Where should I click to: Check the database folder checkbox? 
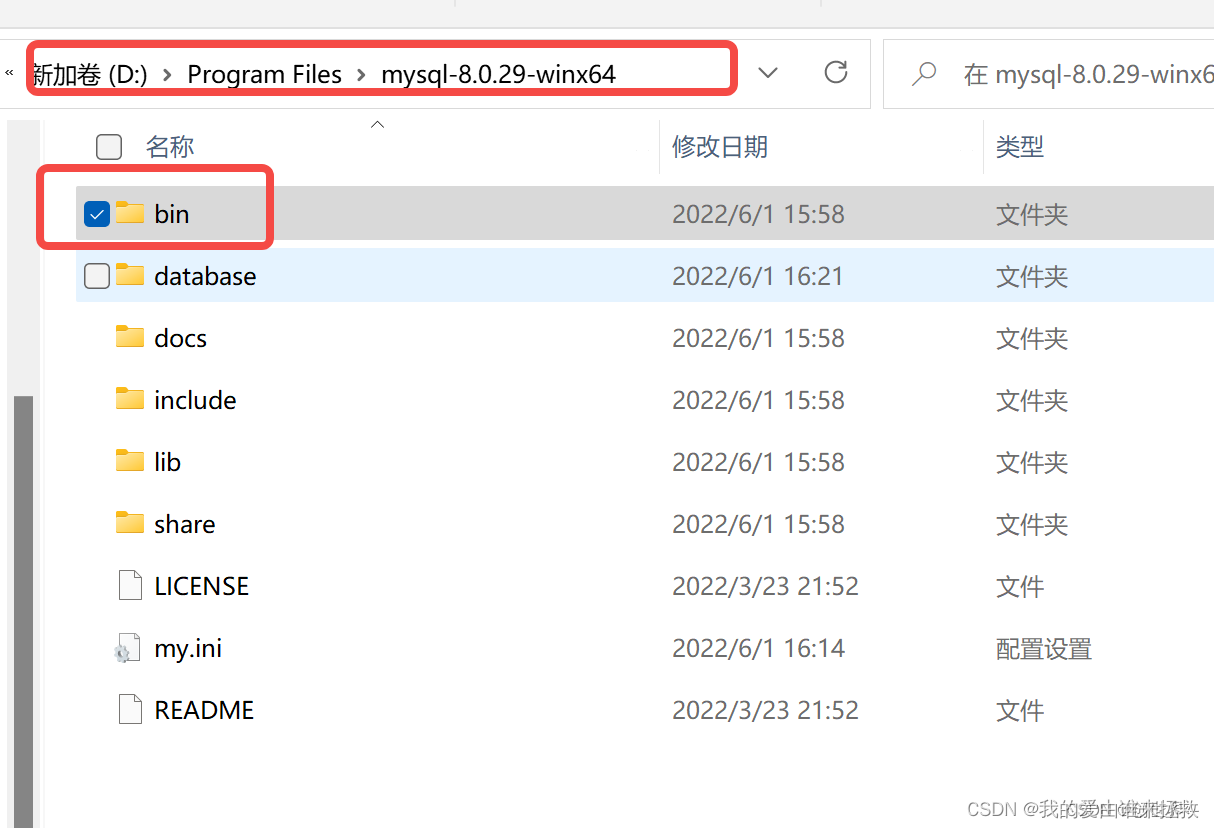click(x=97, y=275)
